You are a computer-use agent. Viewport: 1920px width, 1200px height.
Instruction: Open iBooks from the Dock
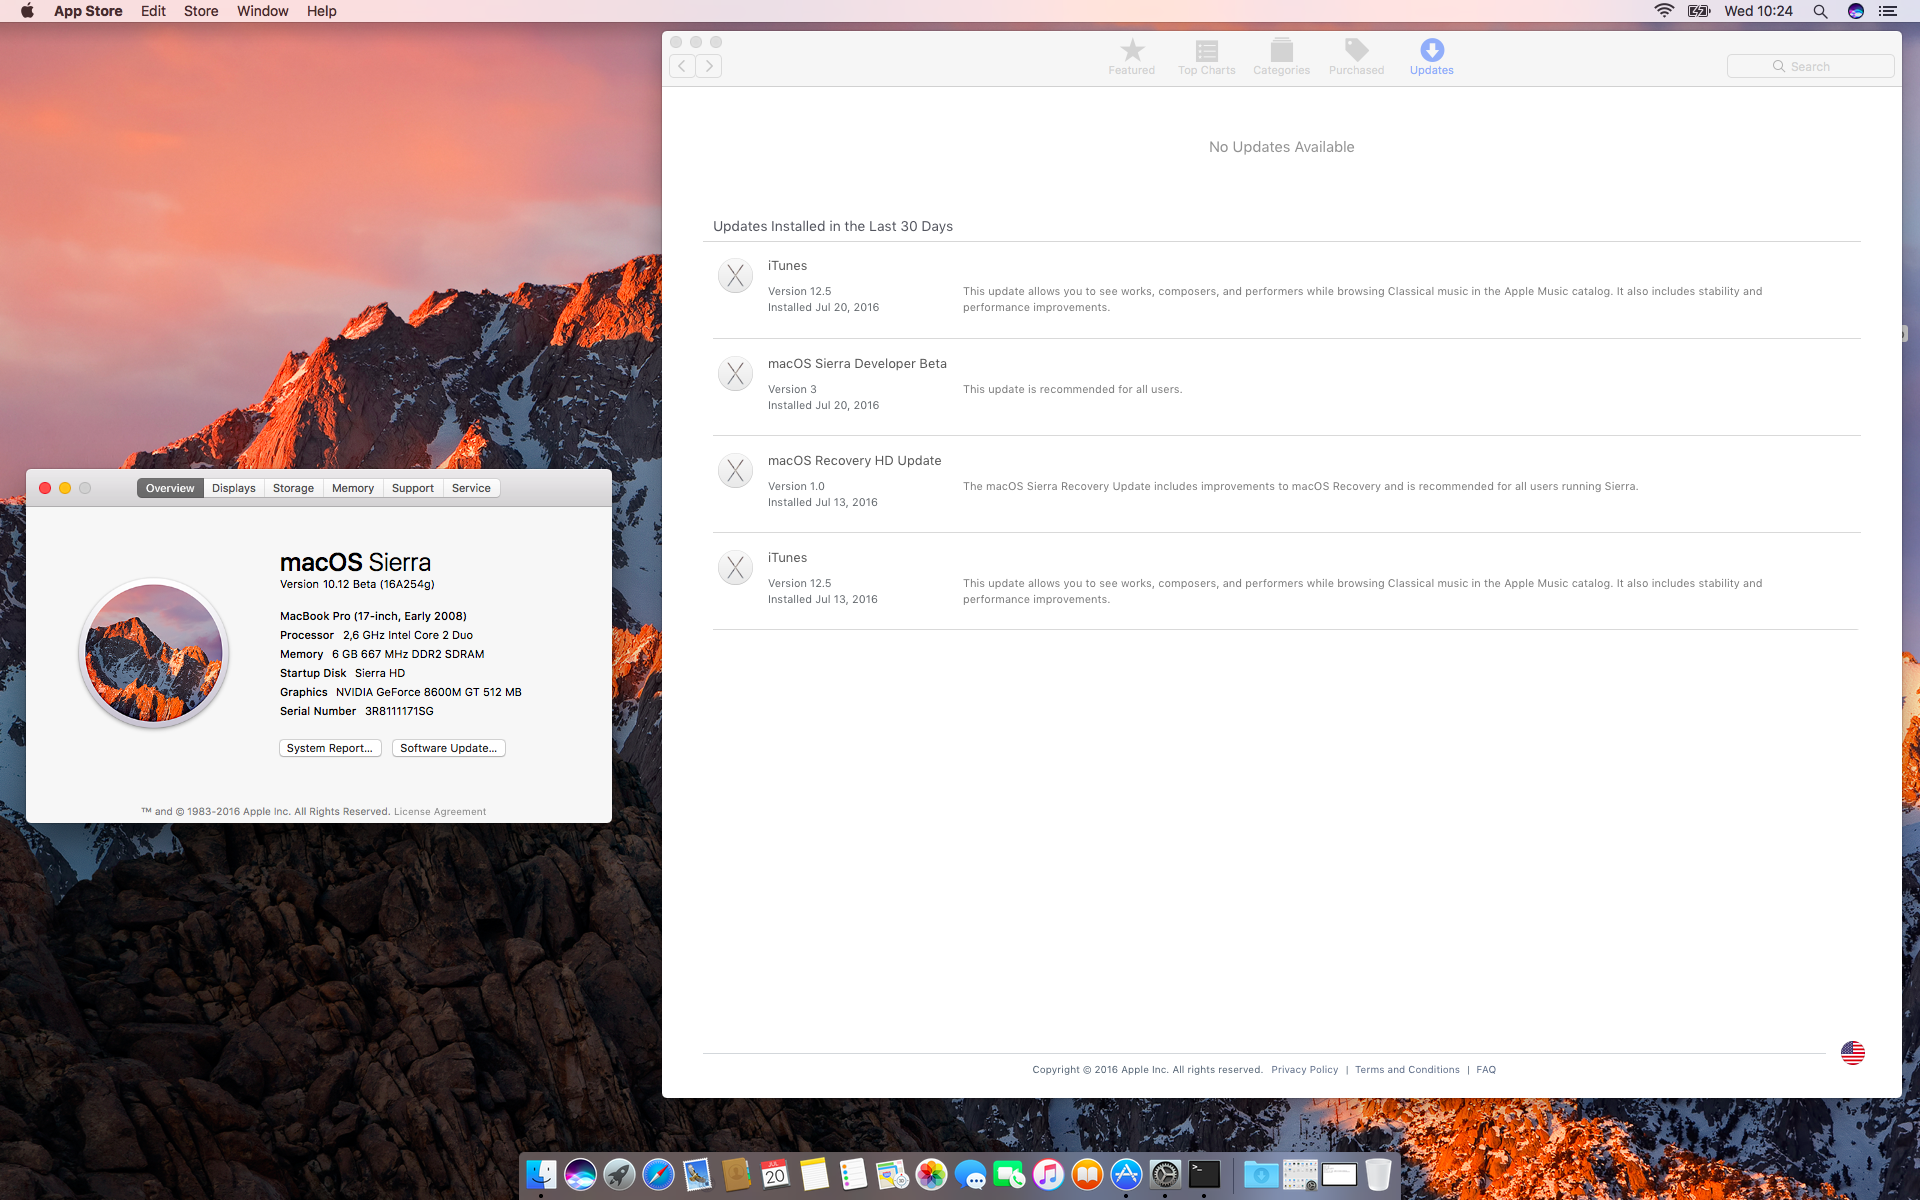[1087, 1174]
